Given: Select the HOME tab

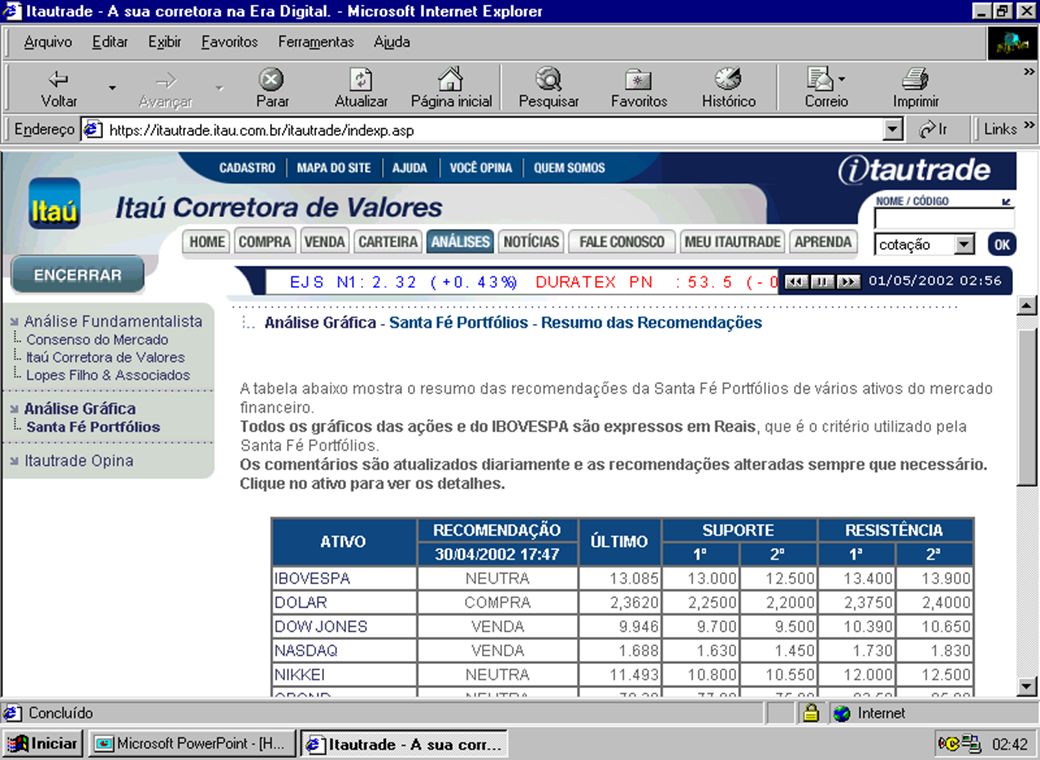Looking at the screenshot, I should click(x=207, y=242).
